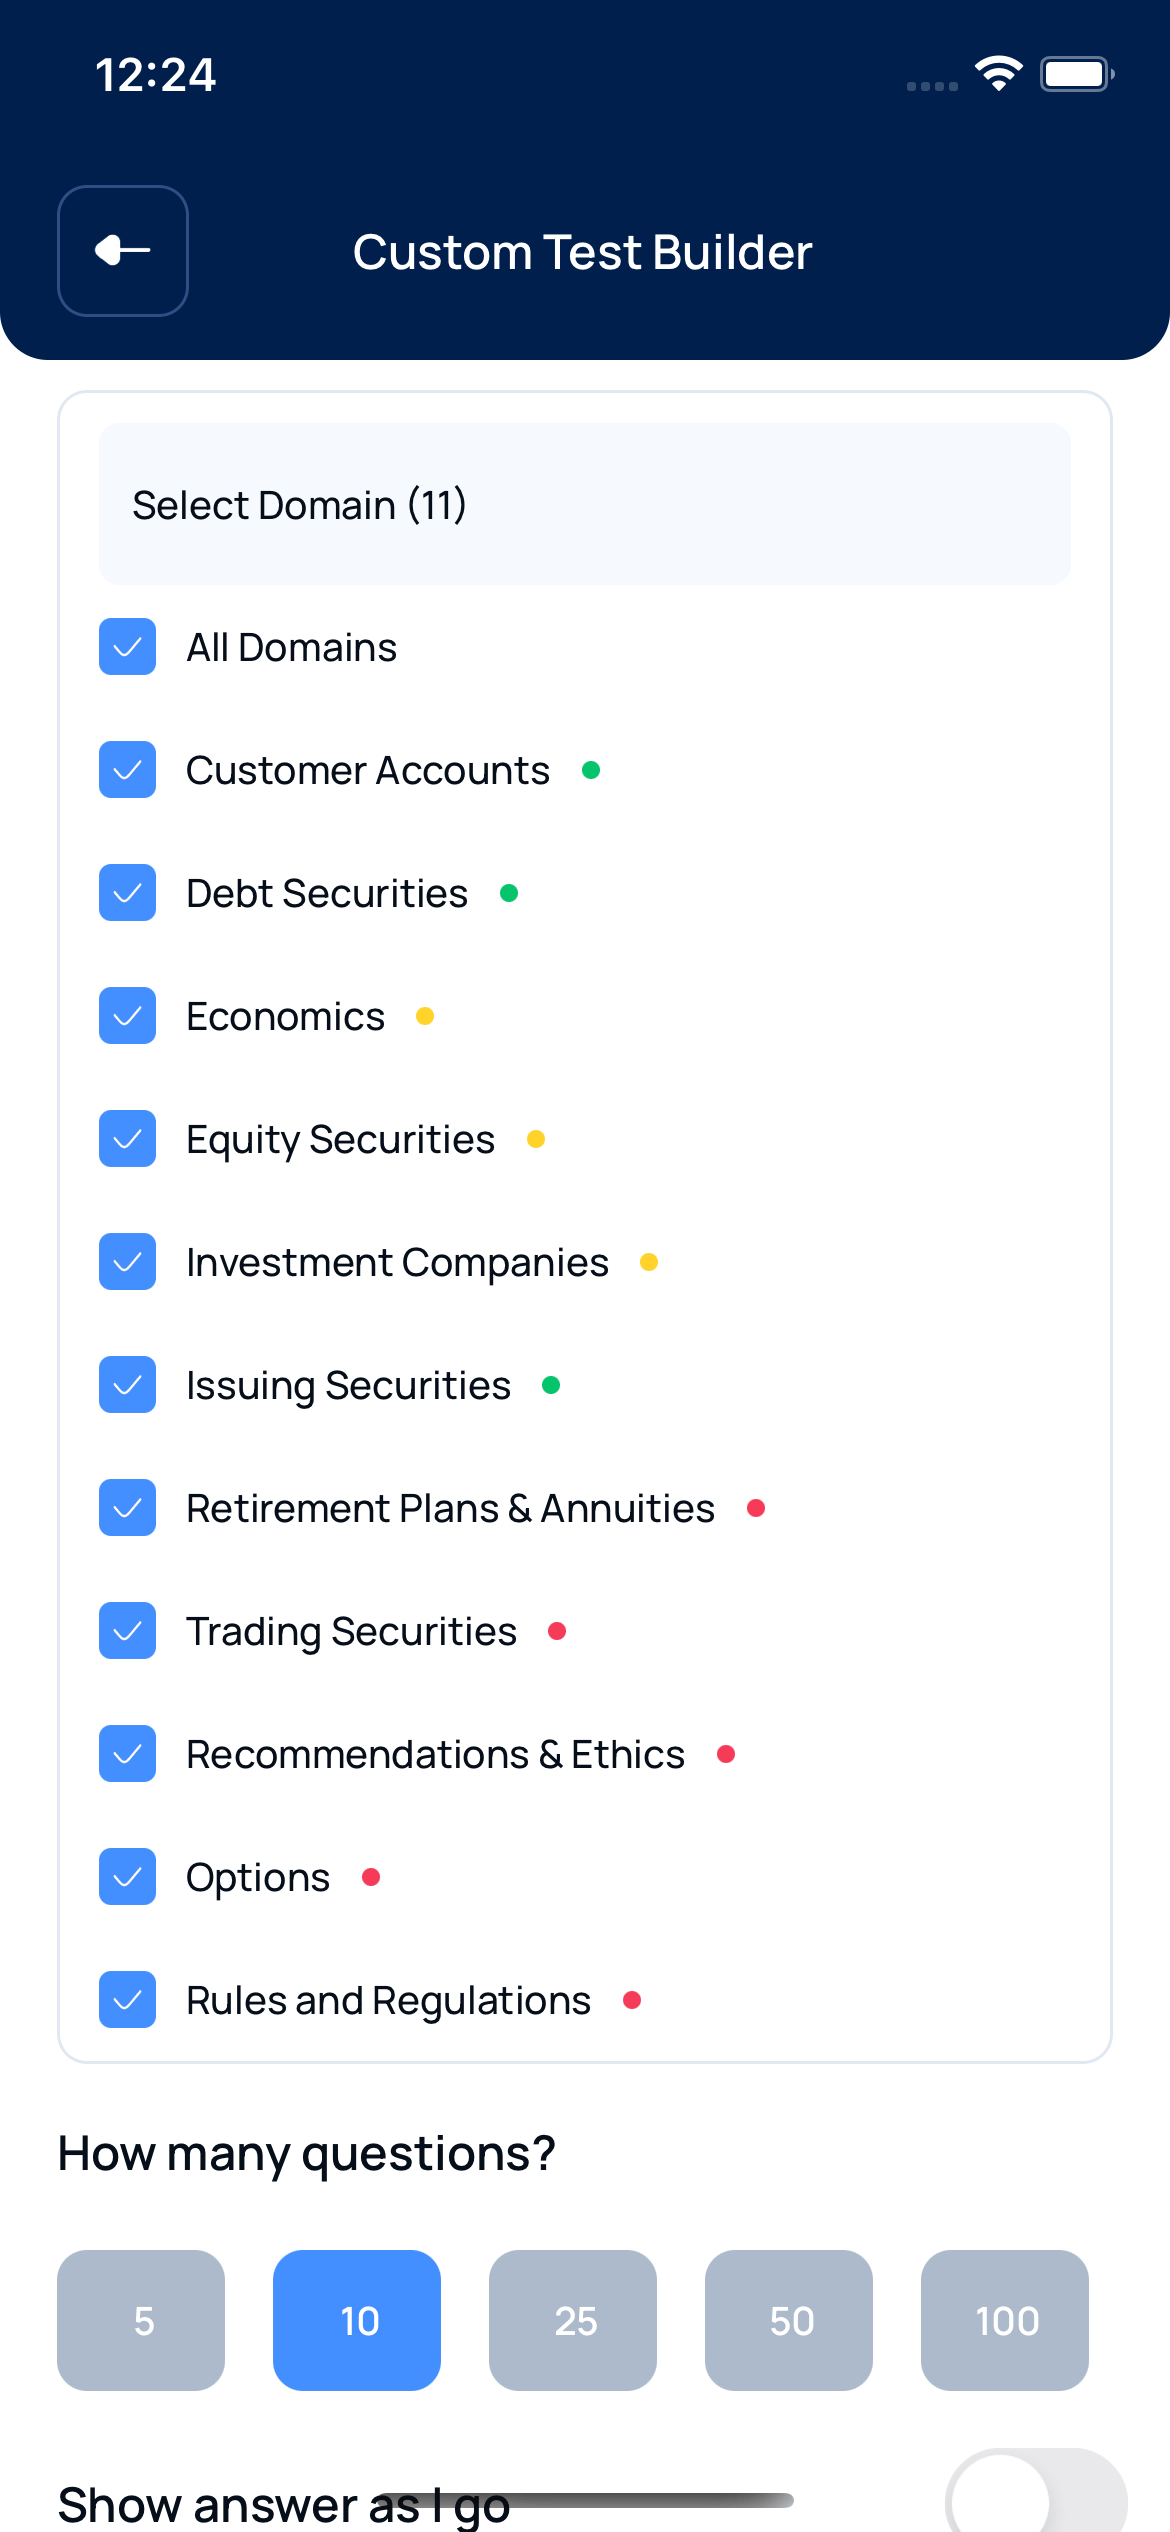Tap the yellow dot beside Economics

(425, 1016)
